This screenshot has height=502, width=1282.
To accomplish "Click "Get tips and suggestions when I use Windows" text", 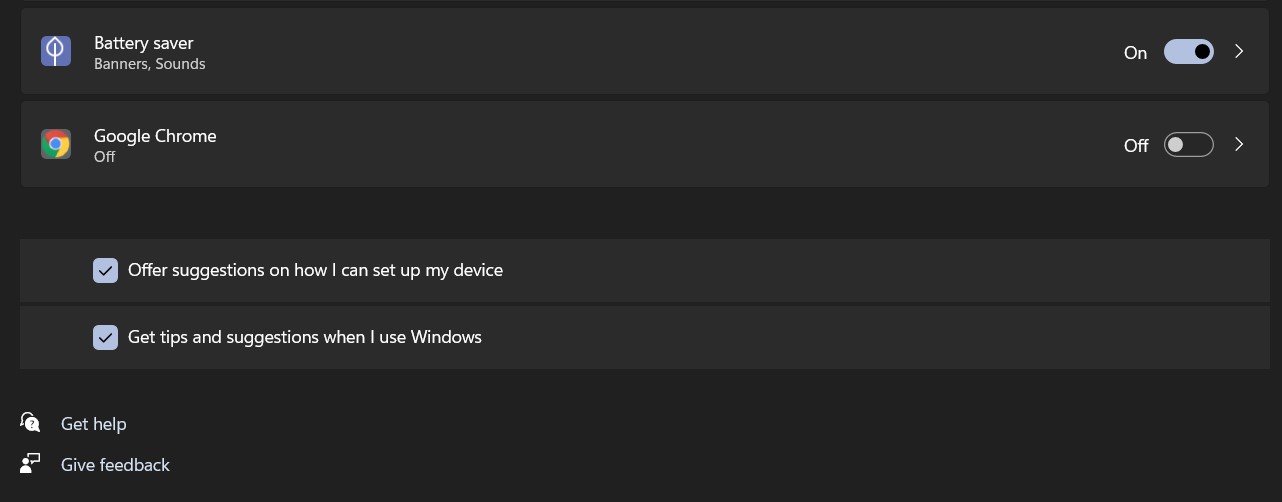I will coord(305,337).
